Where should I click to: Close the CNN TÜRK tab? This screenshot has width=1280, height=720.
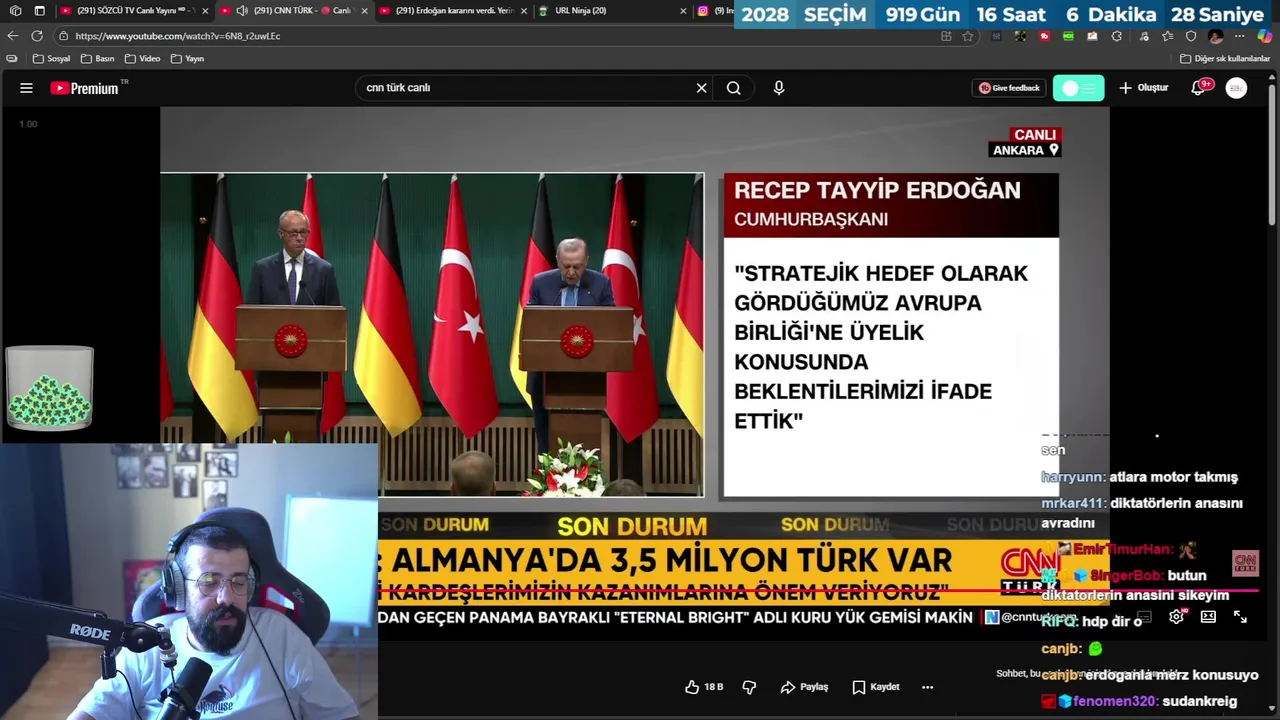tap(364, 11)
